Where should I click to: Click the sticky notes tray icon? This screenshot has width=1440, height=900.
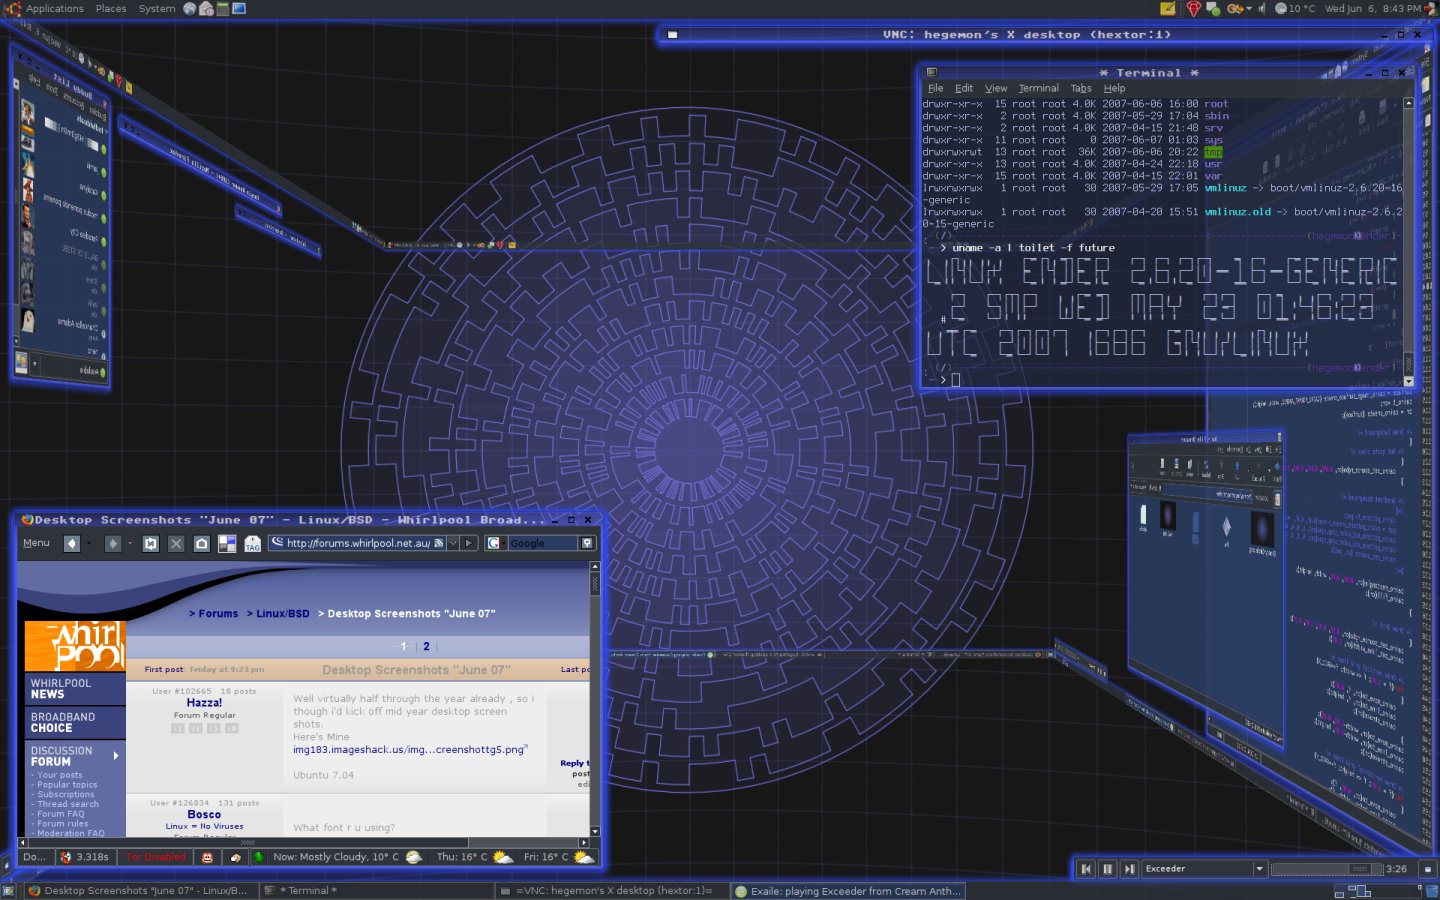[1168, 8]
